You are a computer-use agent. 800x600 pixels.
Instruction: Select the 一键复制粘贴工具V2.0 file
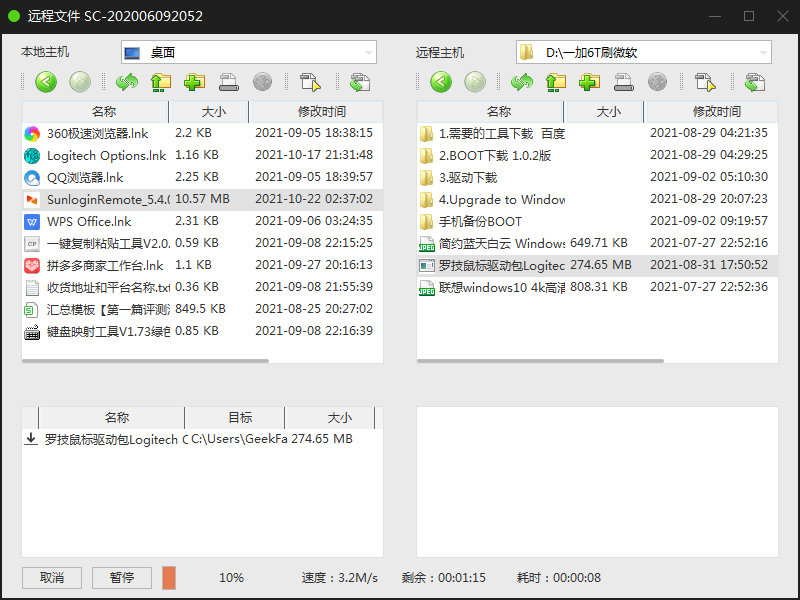(x=203, y=243)
